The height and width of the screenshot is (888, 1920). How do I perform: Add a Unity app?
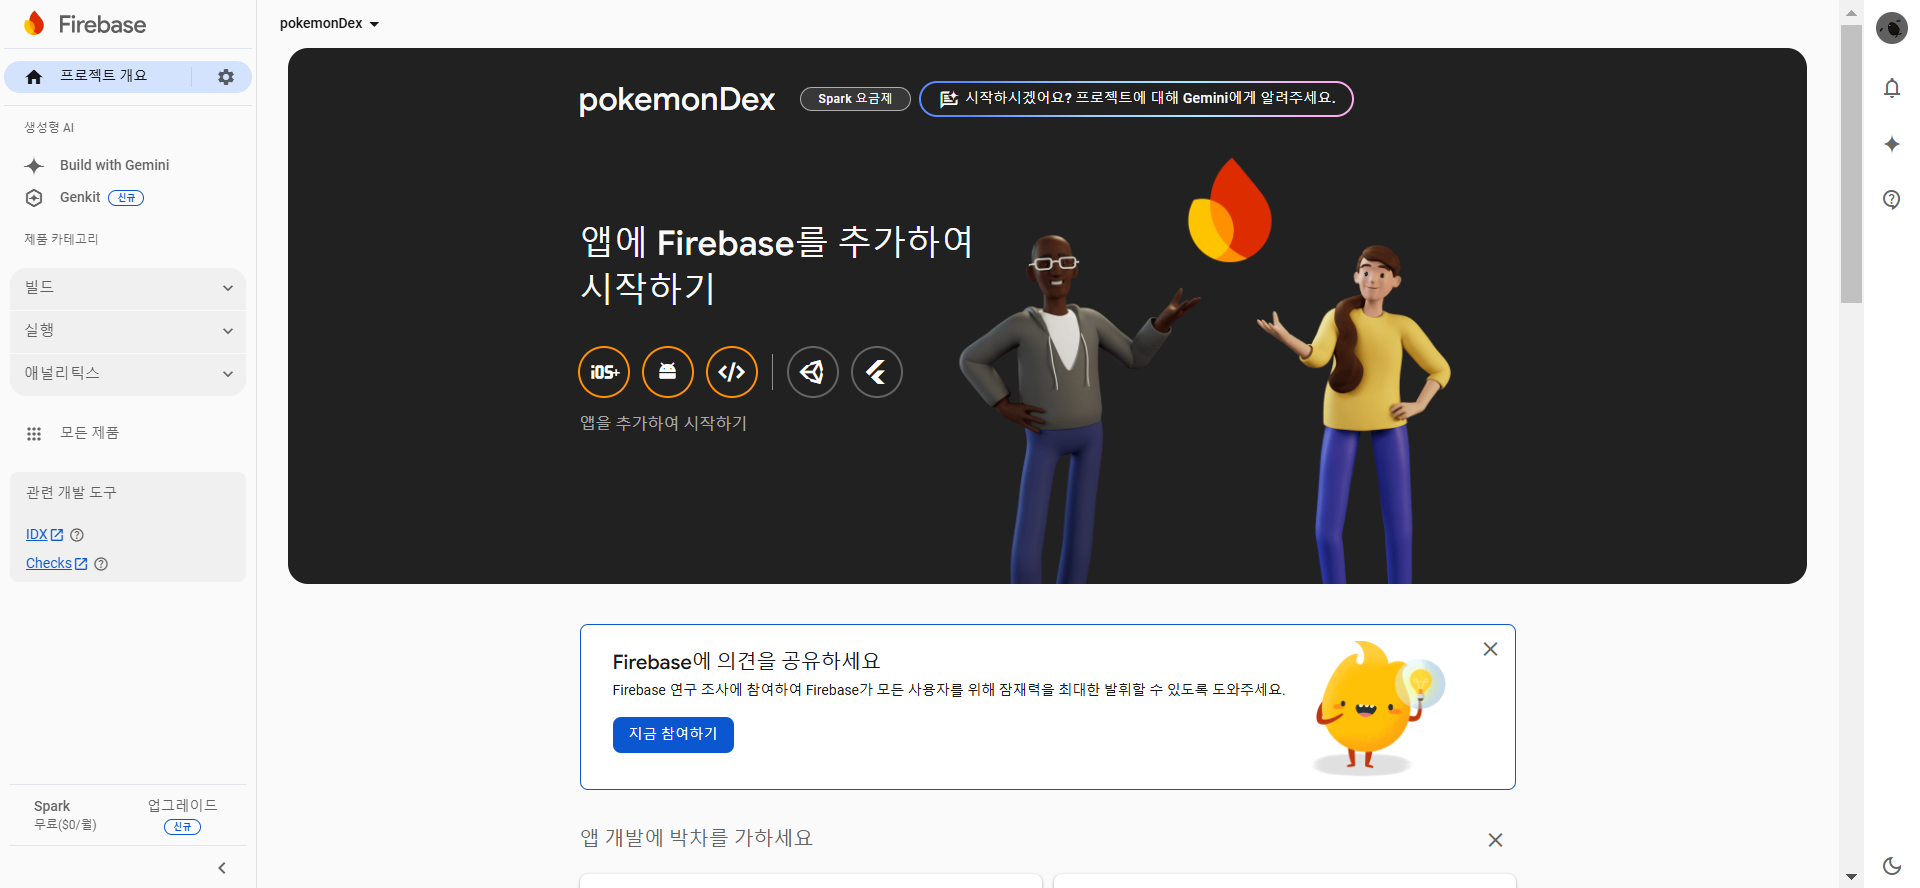813,372
